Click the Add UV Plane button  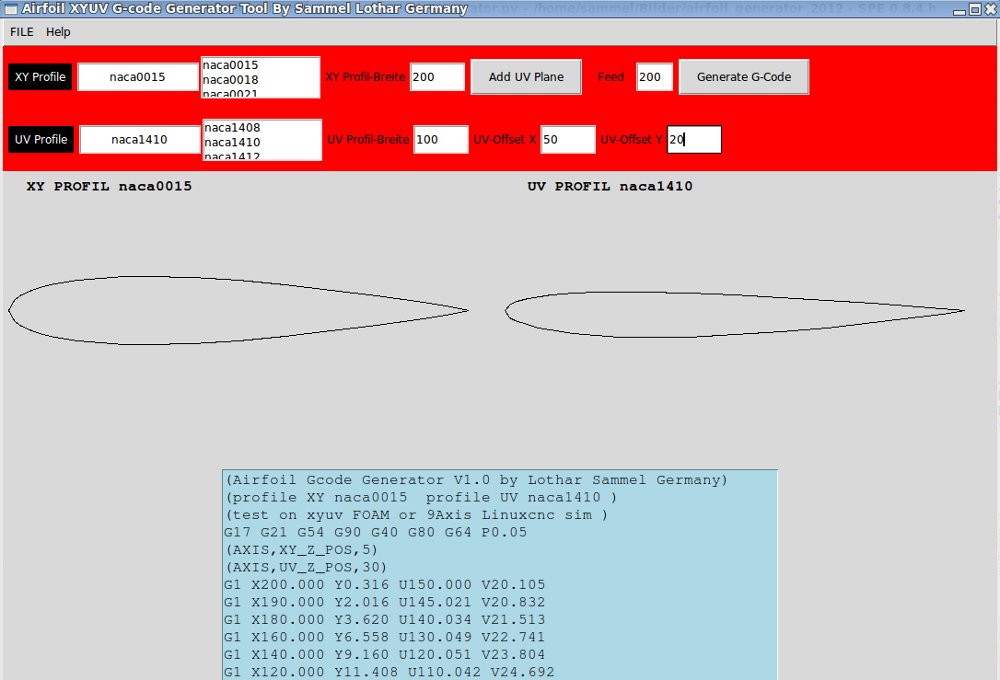tap(526, 76)
